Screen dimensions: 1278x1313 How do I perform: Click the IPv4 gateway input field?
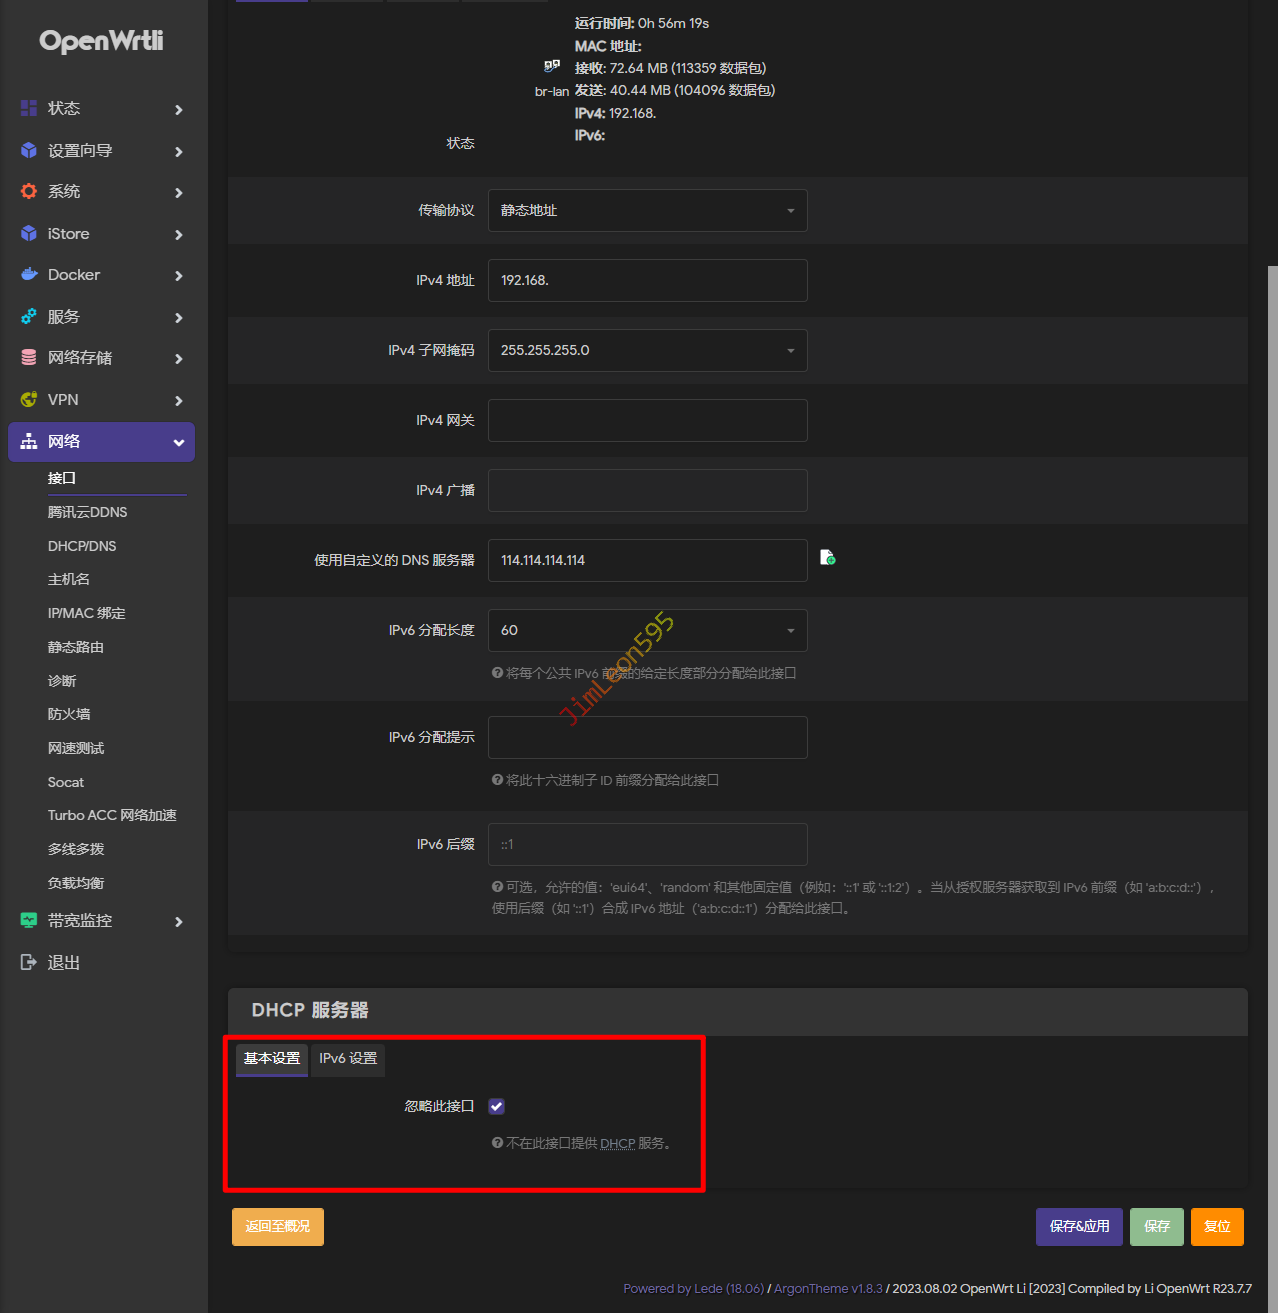pos(647,420)
